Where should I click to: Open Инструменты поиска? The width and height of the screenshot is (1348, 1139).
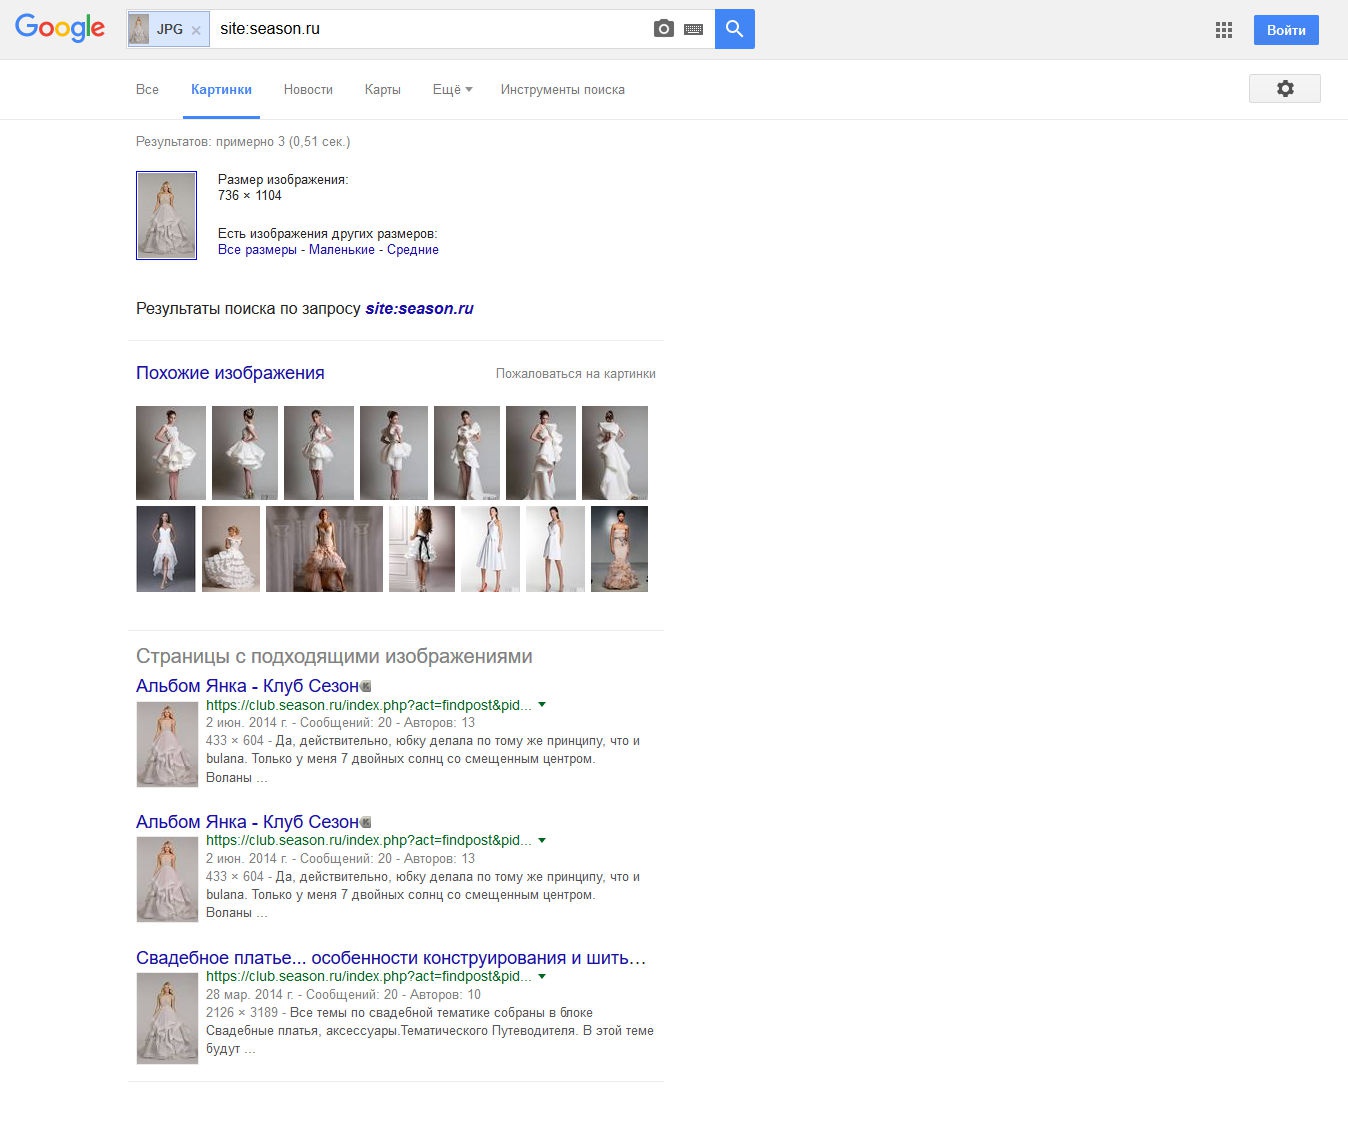(563, 90)
